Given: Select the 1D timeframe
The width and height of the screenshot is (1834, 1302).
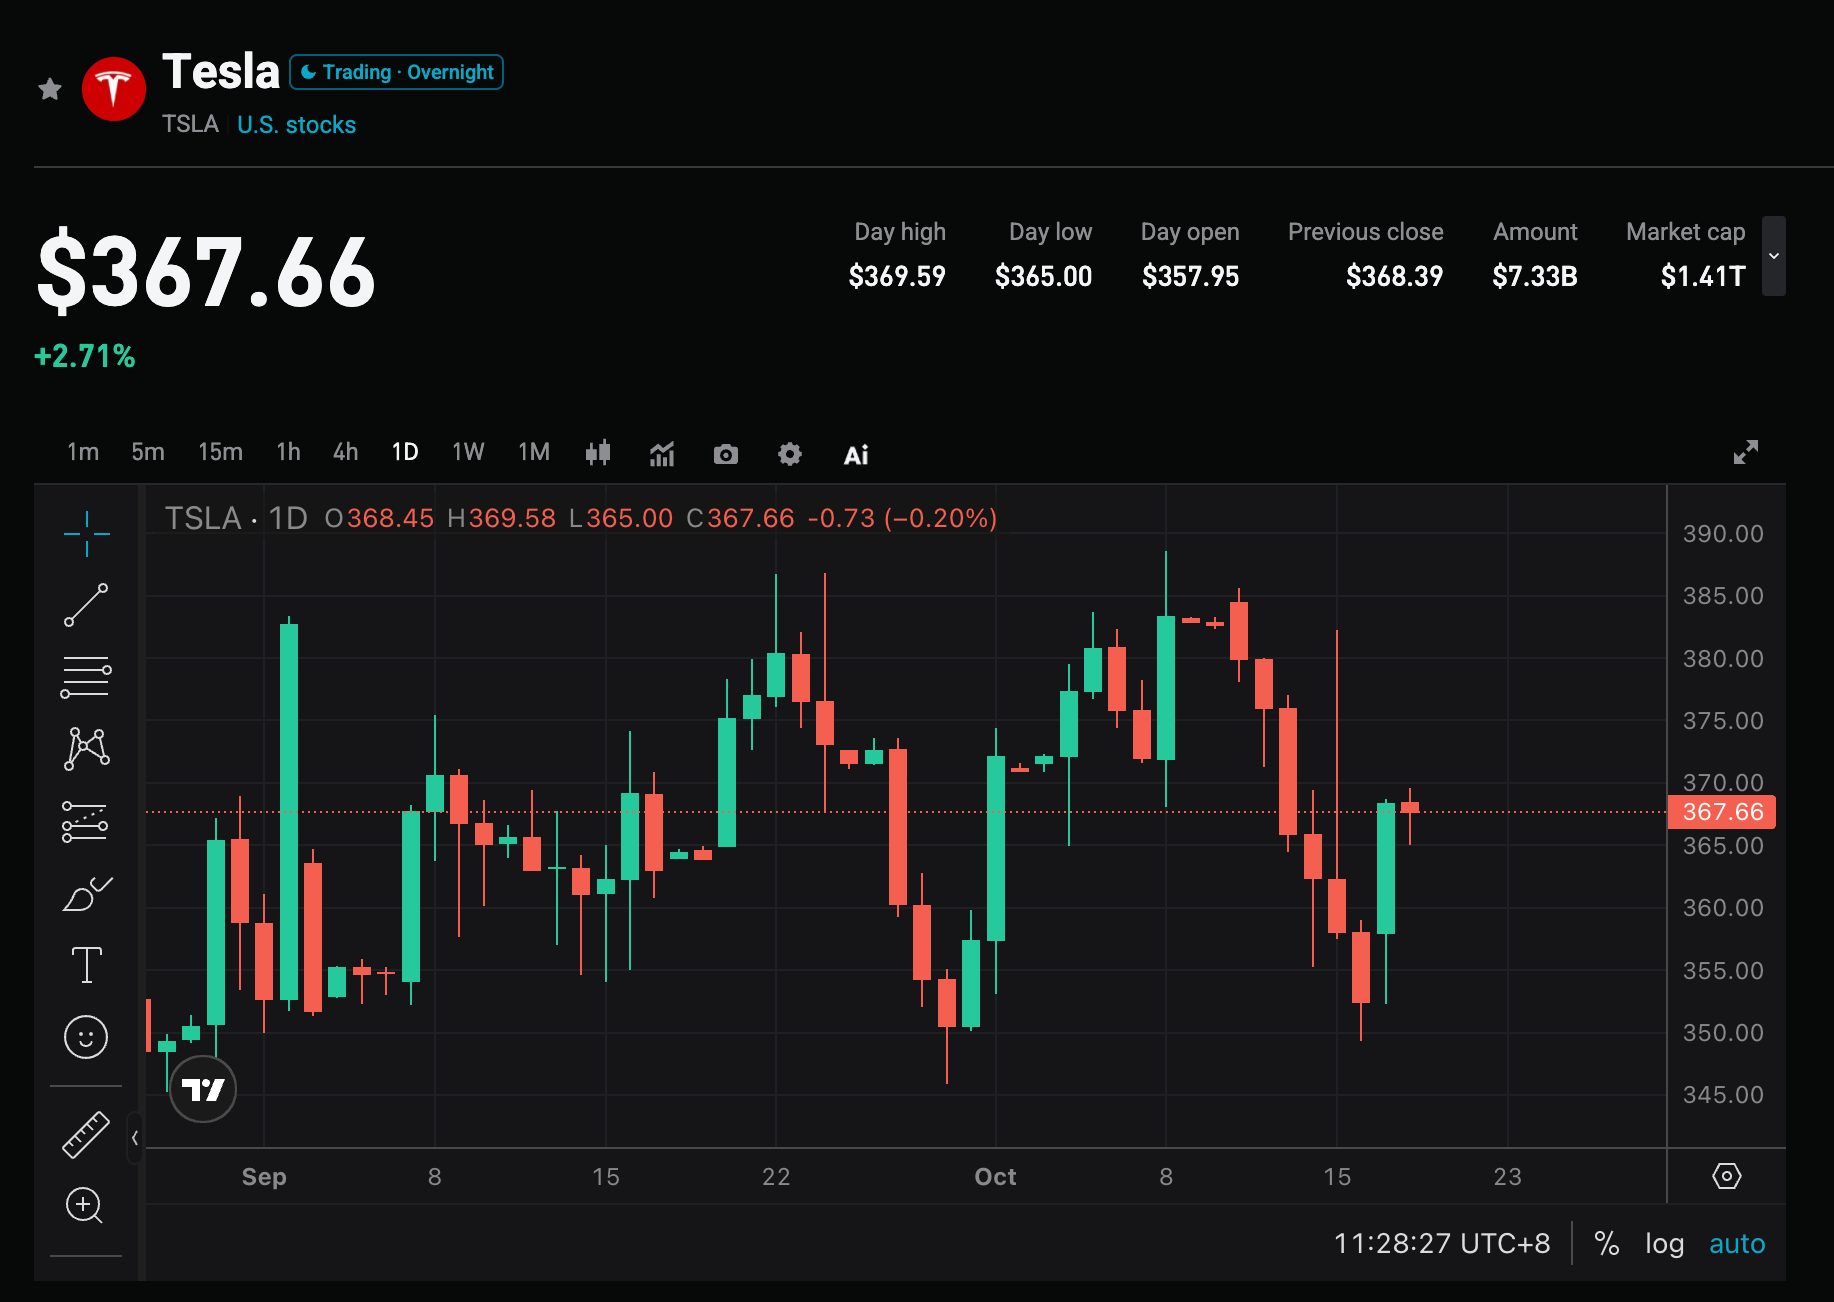Looking at the screenshot, I should click(405, 452).
